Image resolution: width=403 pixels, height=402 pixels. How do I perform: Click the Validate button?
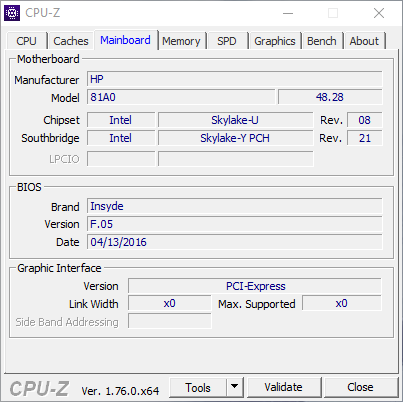pyautogui.click(x=283, y=387)
